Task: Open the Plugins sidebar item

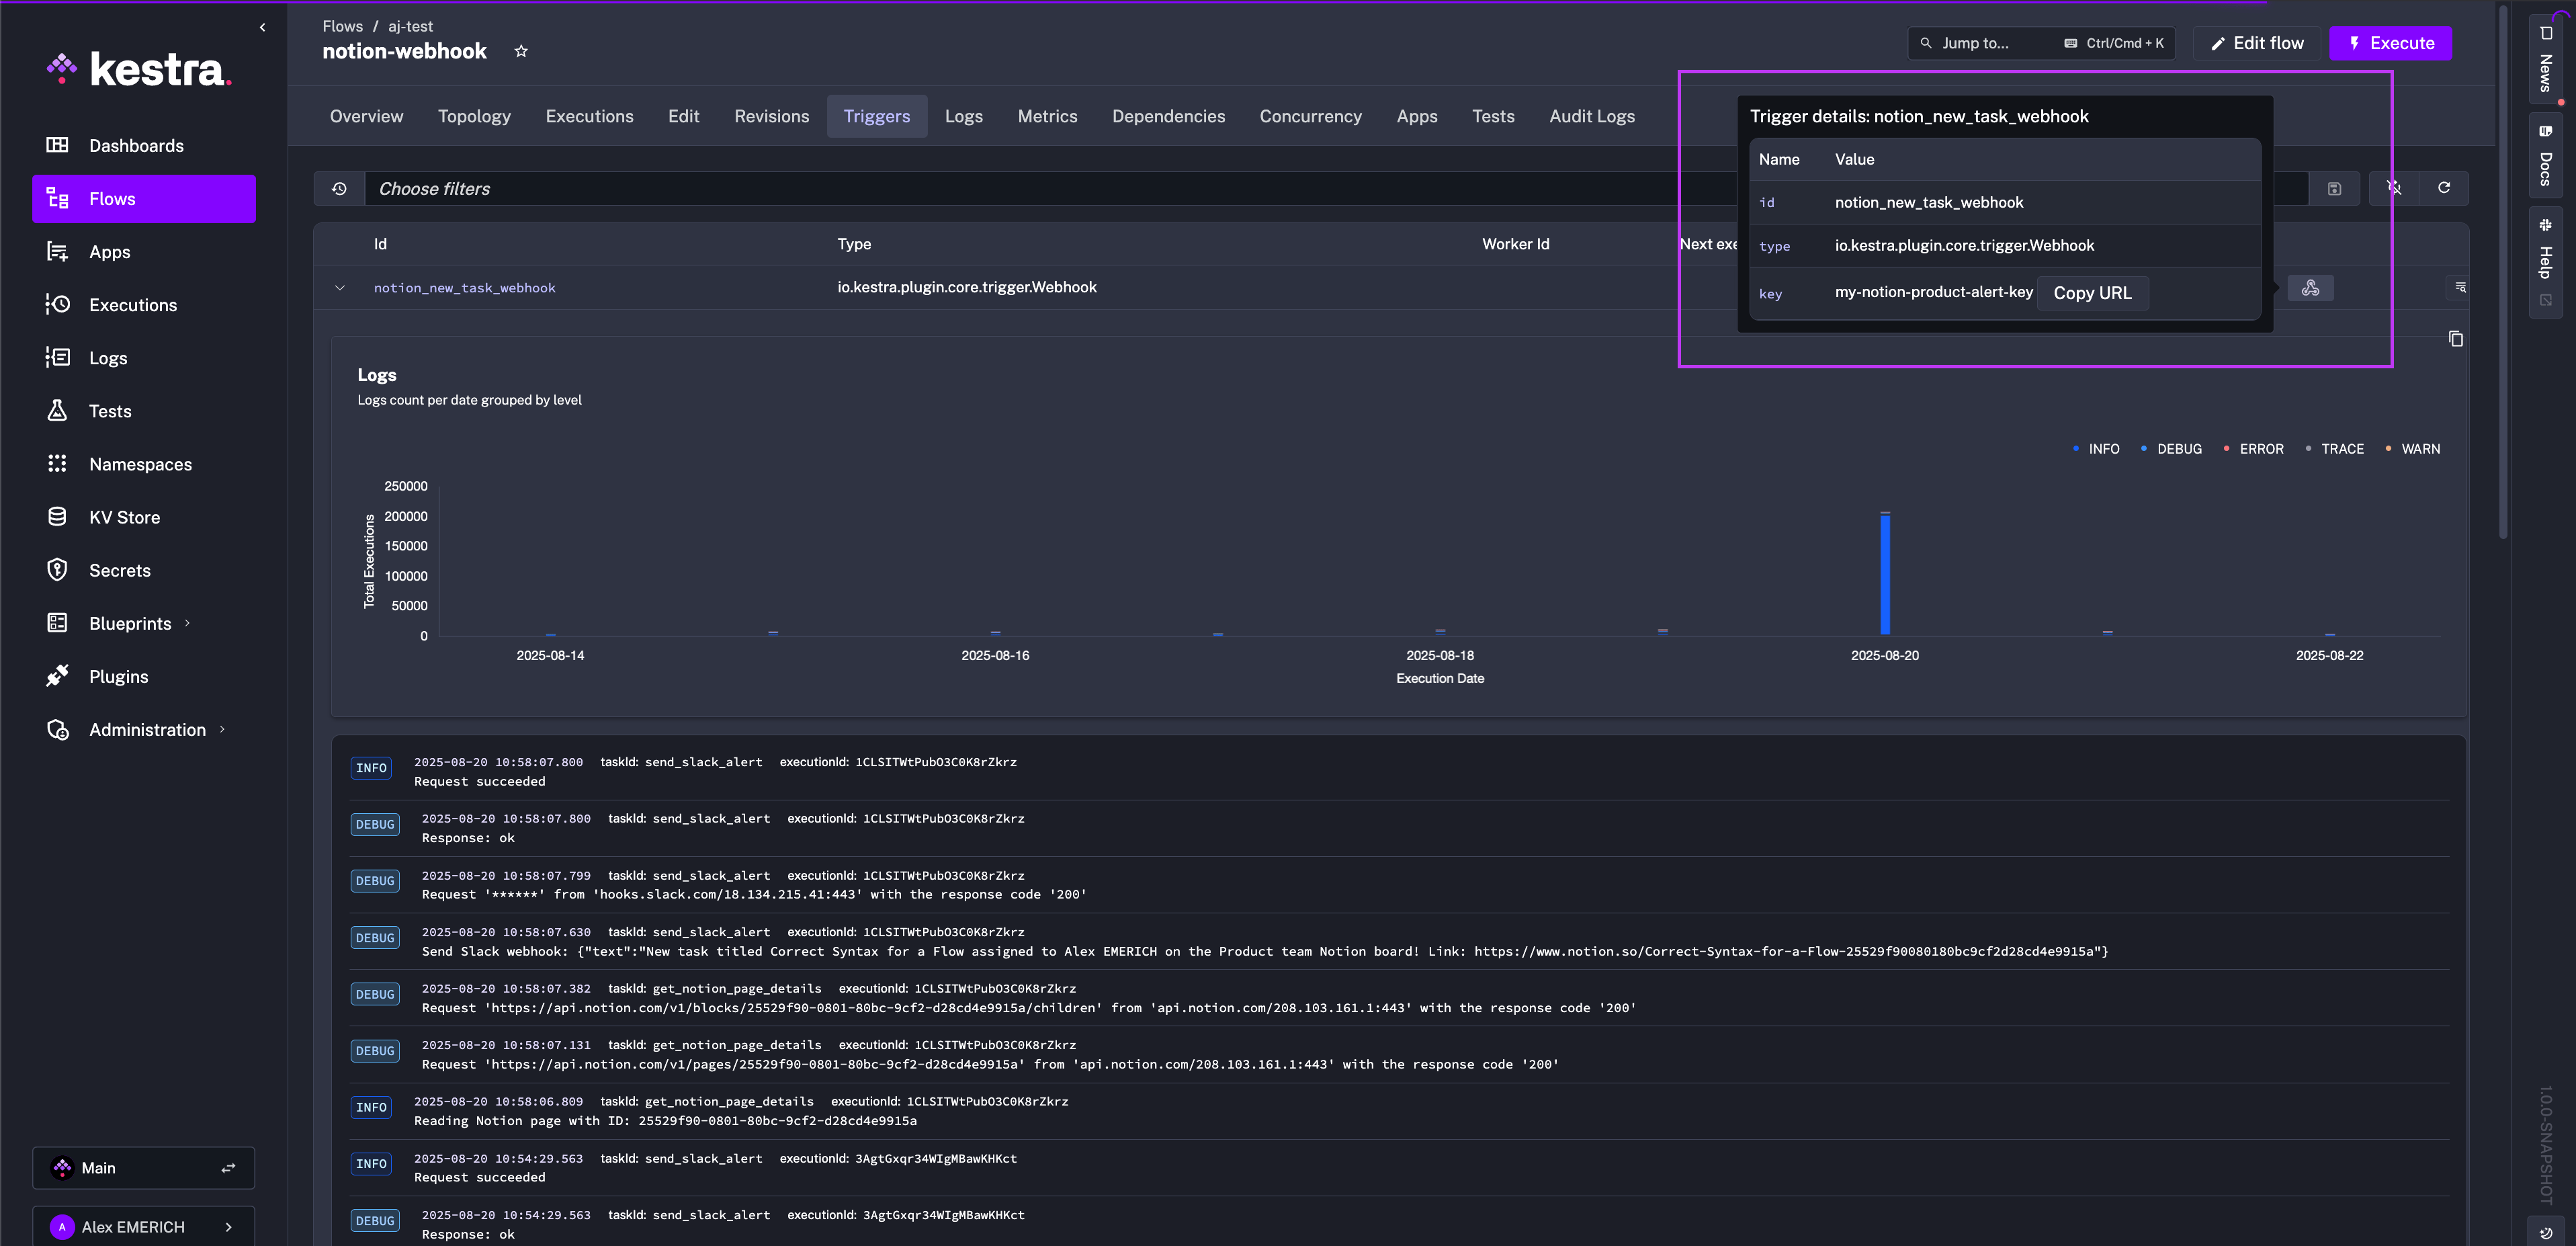Action: [118, 677]
